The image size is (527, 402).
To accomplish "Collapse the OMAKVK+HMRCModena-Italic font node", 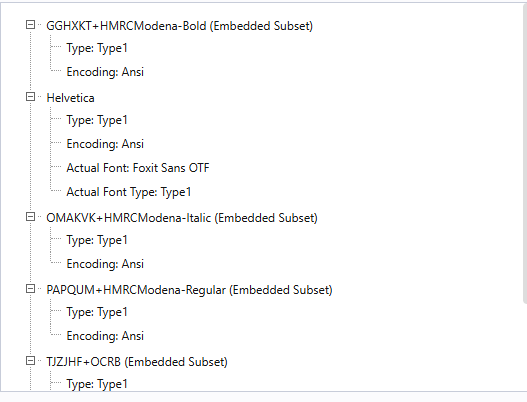I will 30,217.
